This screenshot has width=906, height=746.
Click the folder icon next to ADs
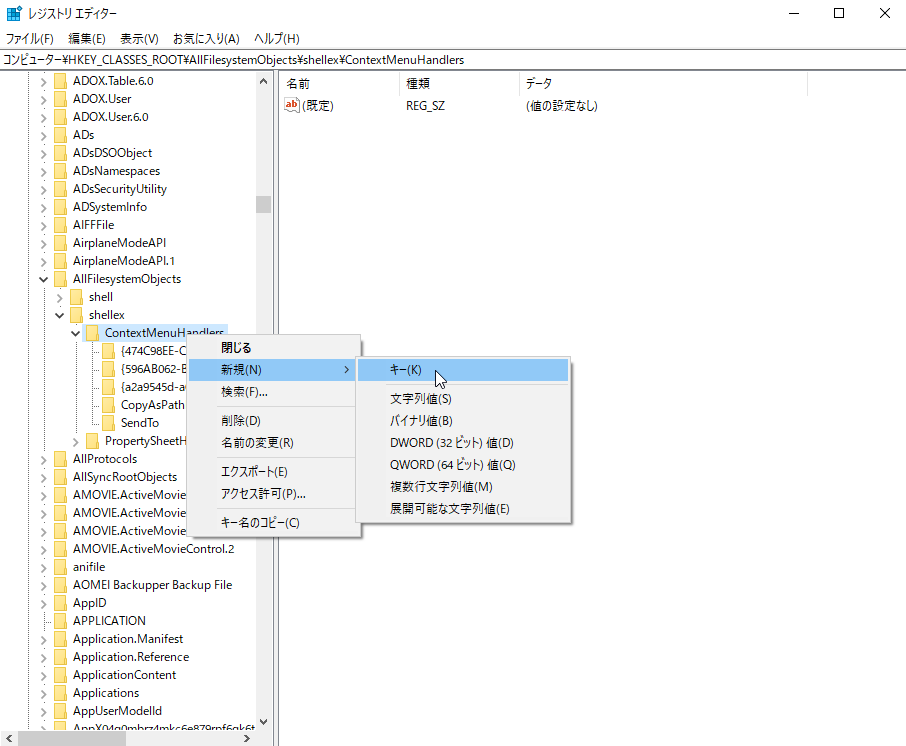[x=61, y=135]
